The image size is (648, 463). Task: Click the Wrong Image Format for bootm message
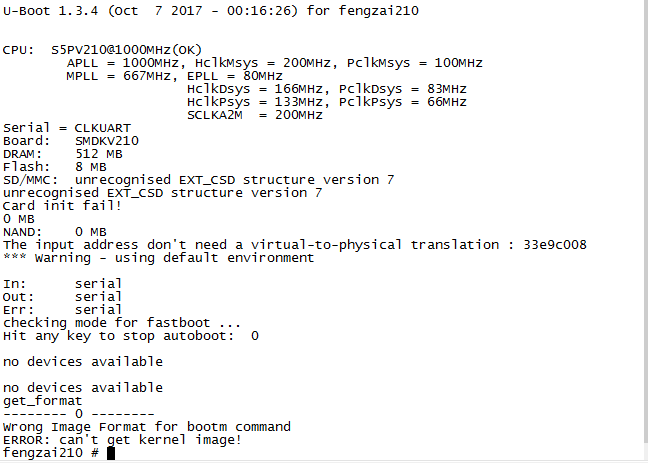click(147, 427)
